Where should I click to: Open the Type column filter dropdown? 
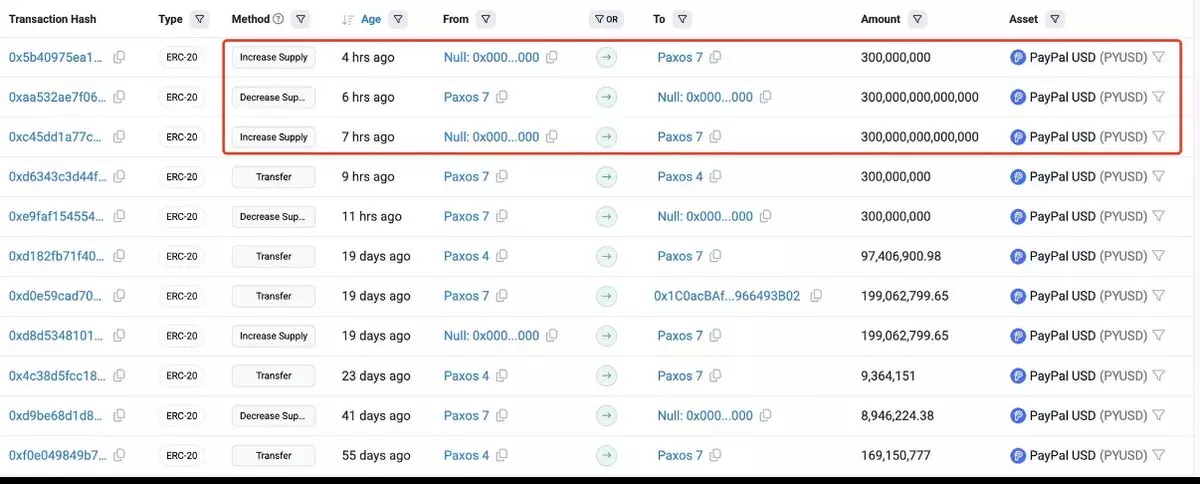200,19
